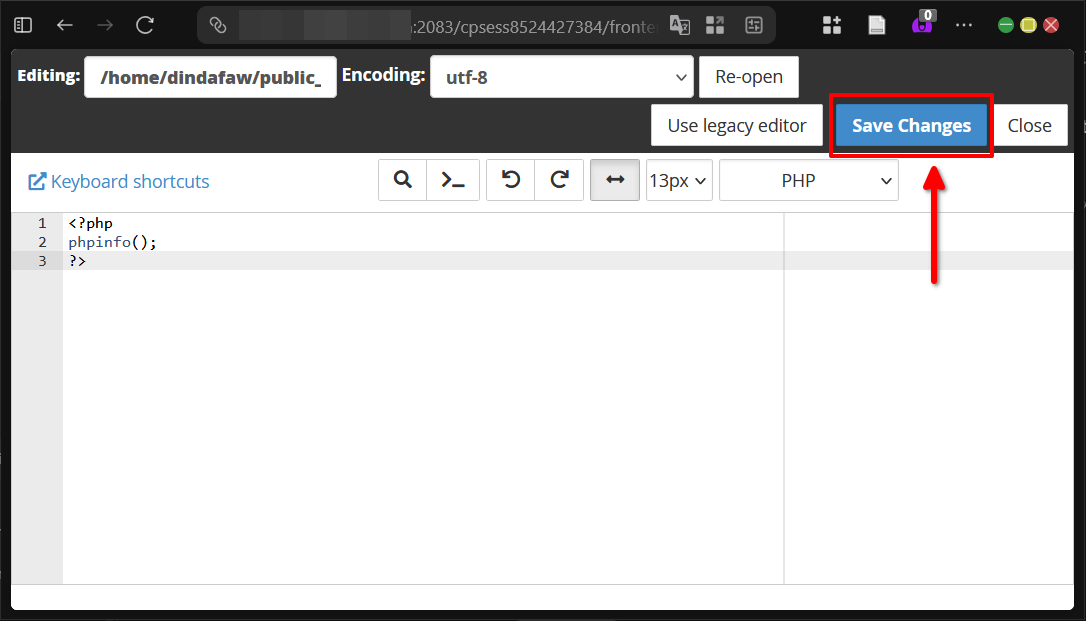Redo the last change using the redo arrow
The height and width of the screenshot is (621, 1086).
pyautogui.click(x=559, y=180)
